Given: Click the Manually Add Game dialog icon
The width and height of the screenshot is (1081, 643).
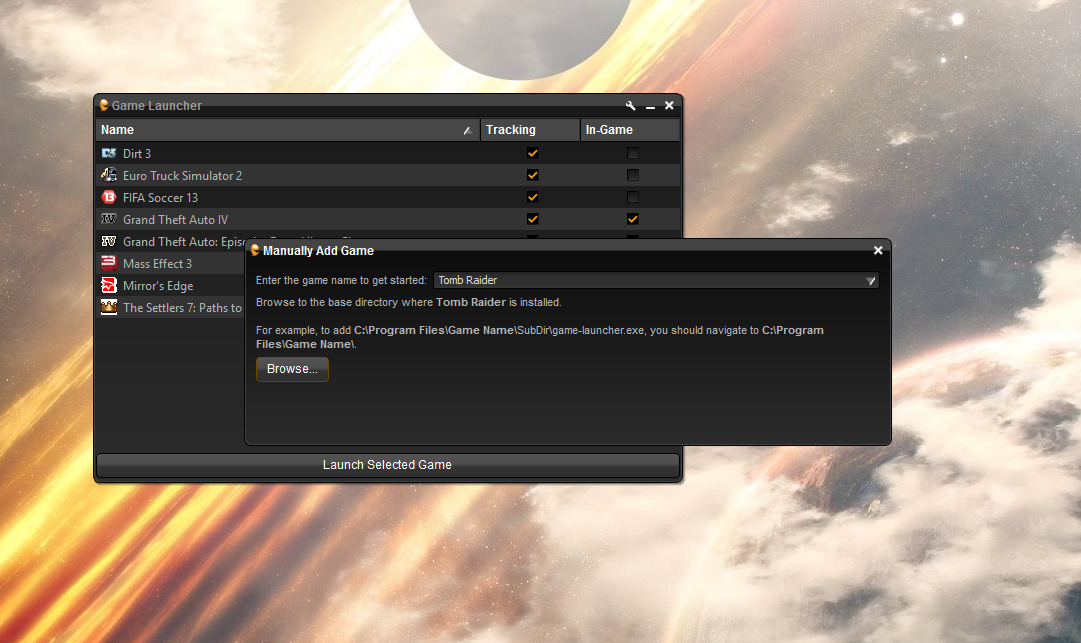Looking at the screenshot, I should 255,250.
